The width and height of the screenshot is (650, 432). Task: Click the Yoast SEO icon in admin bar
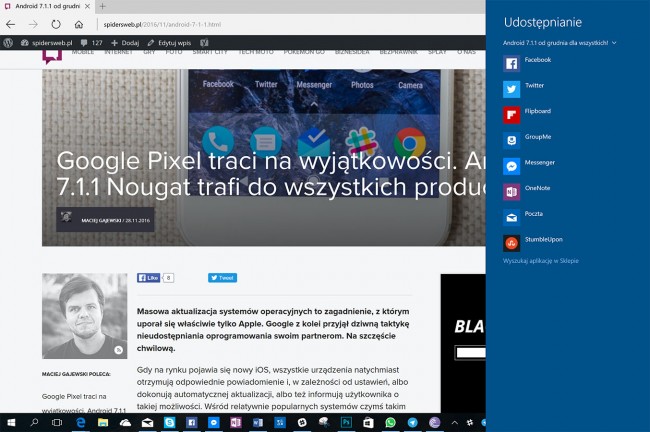tap(204, 42)
